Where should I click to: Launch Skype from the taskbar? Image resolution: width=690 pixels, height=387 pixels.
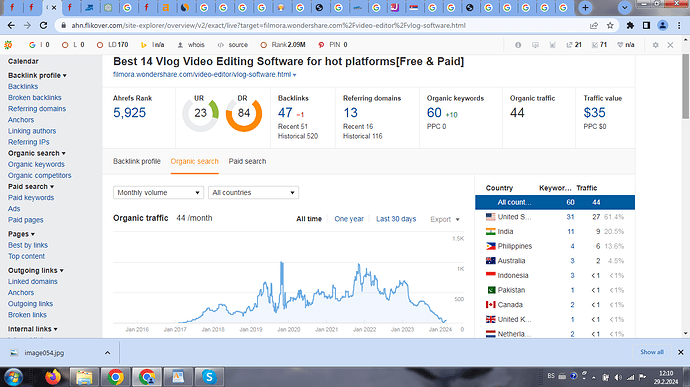click(209, 377)
